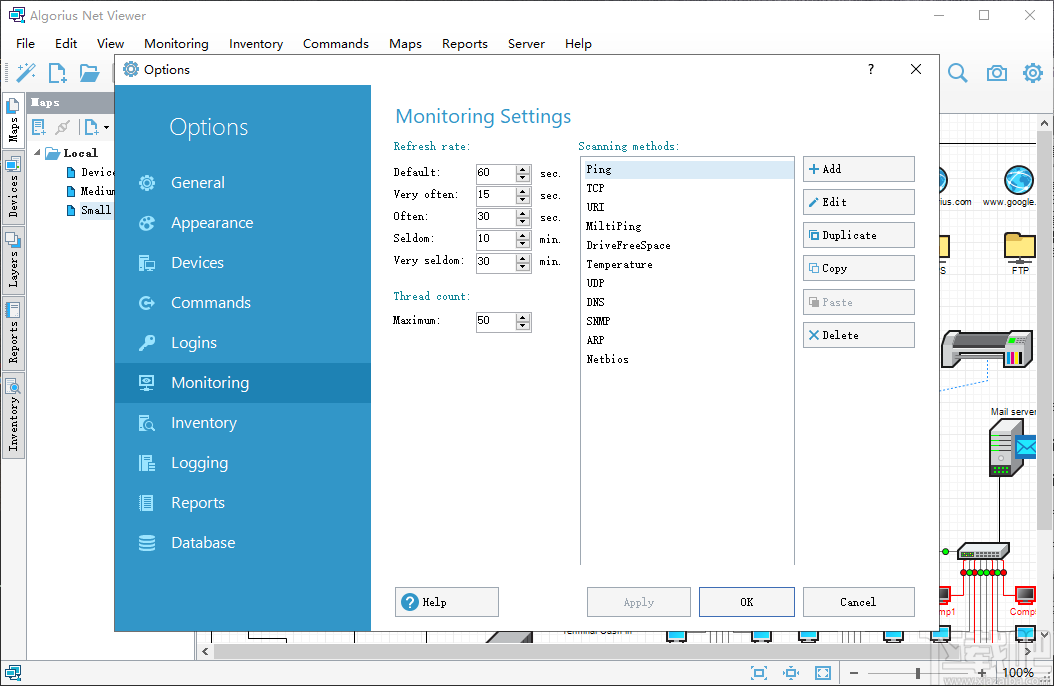Open the Appearance options section
The width and height of the screenshot is (1054, 686).
pyautogui.click(x=212, y=223)
